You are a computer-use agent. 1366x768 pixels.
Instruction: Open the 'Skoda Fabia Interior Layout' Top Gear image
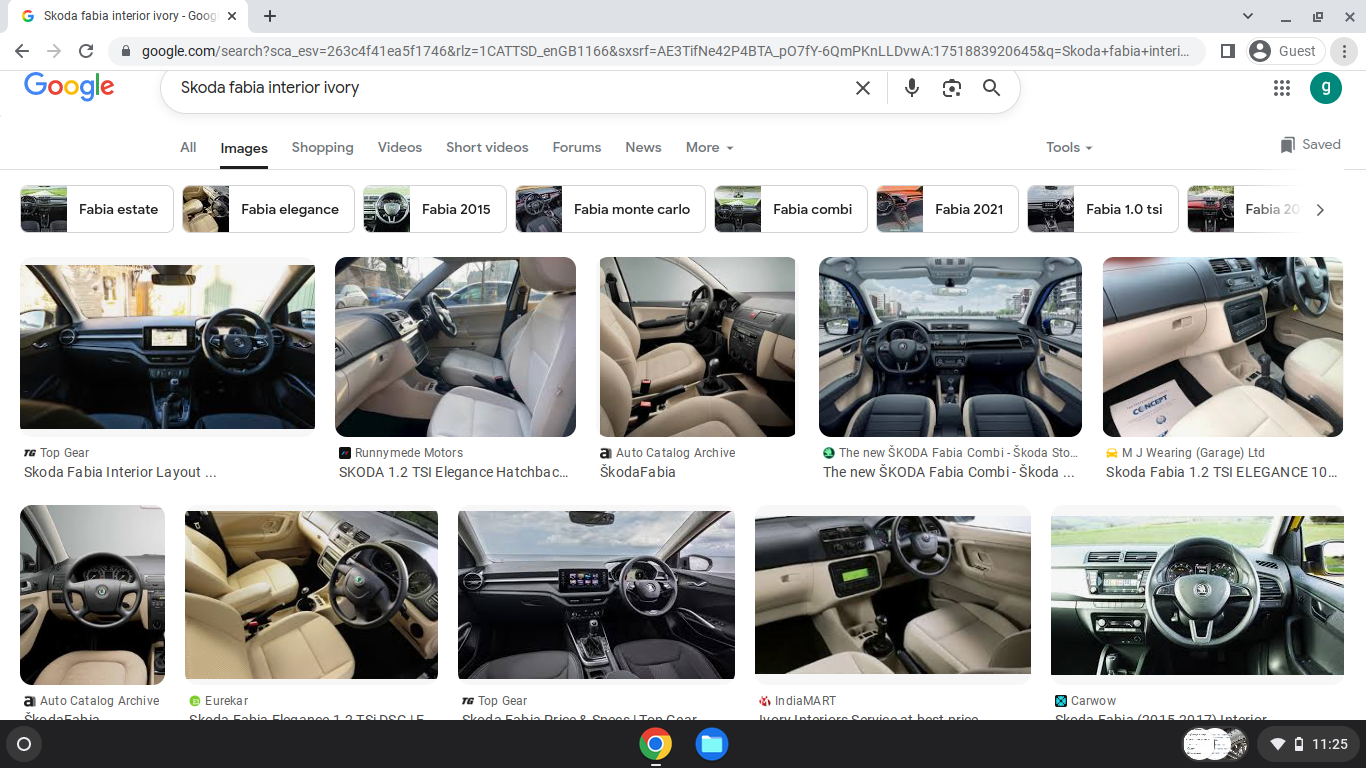pyautogui.click(x=167, y=347)
